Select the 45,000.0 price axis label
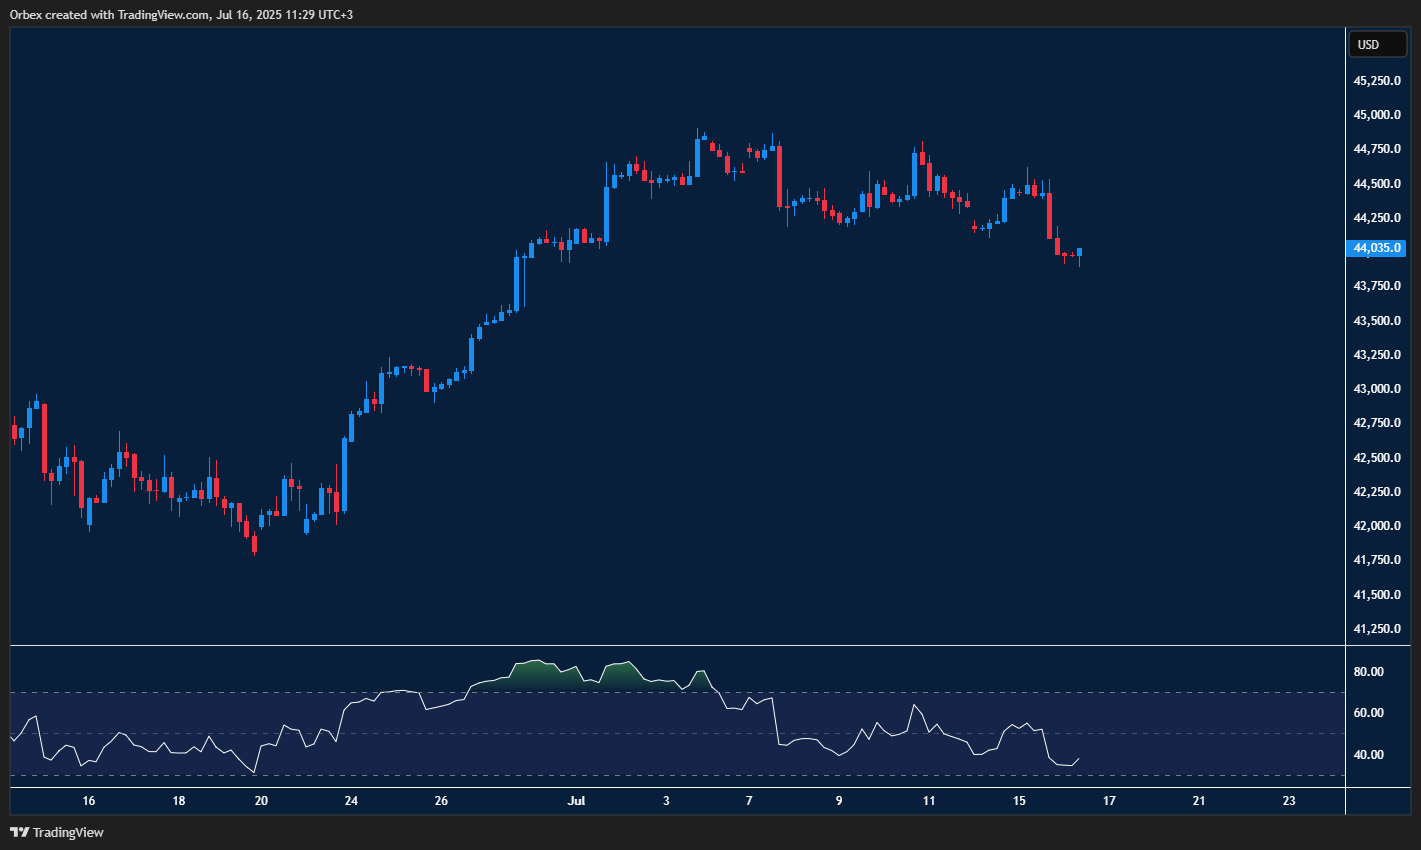Screen dimensions: 1421x850 click(x=1376, y=115)
